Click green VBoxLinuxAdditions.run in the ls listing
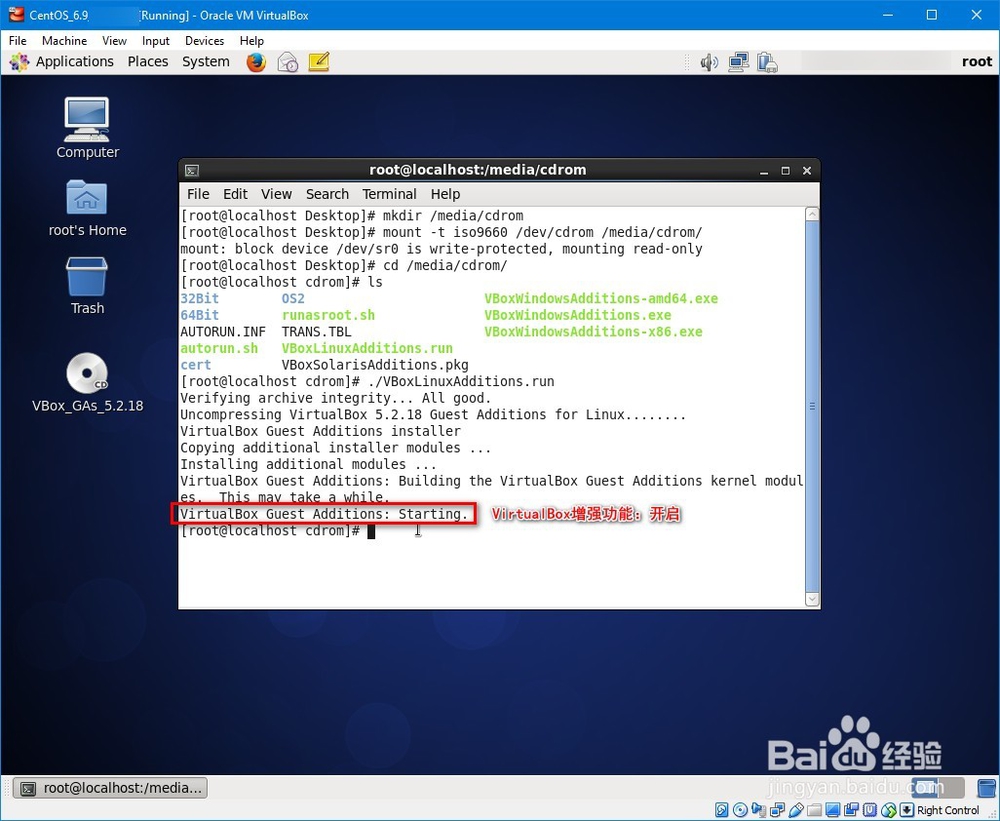Viewport: 1000px width, 821px height. coord(367,348)
